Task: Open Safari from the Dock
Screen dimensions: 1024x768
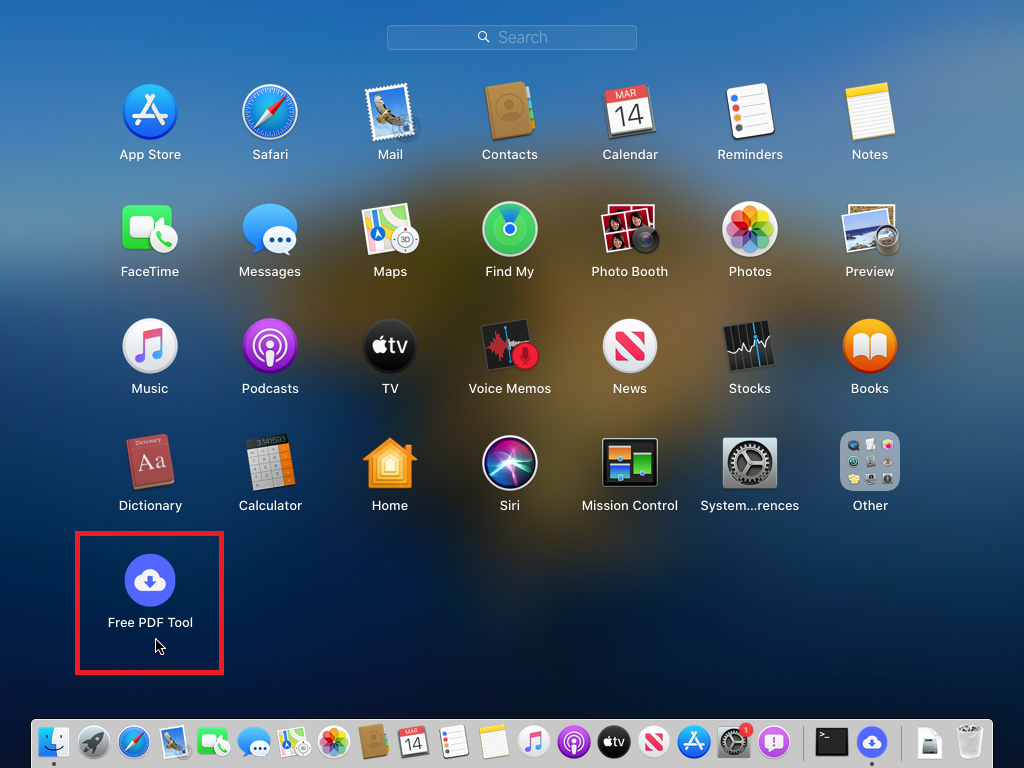Action: tap(133, 743)
